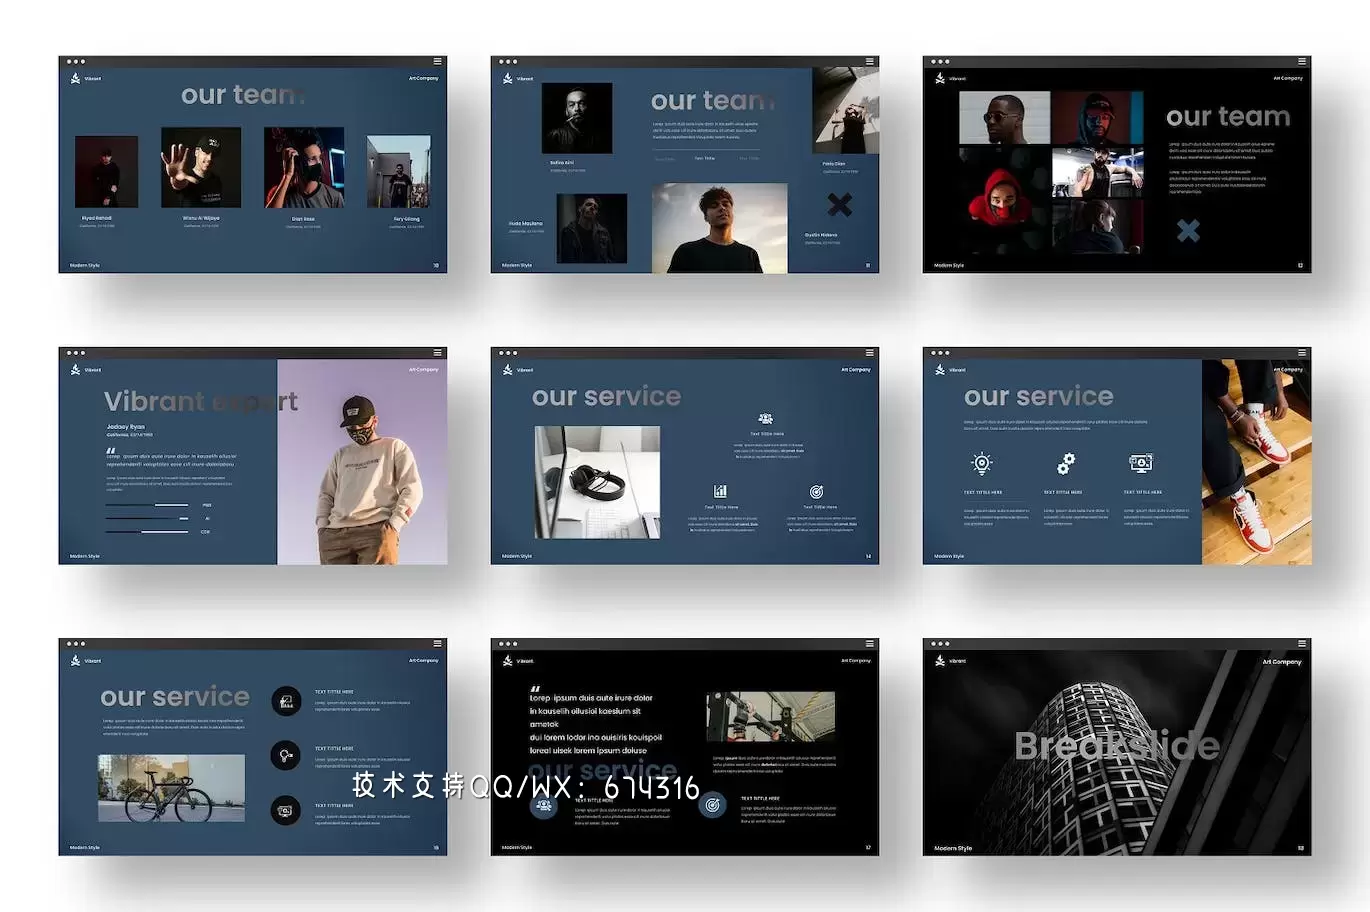Select the bar chart icon beside headphones photo
This screenshot has width=1370, height=912.
tap(720, 491)
